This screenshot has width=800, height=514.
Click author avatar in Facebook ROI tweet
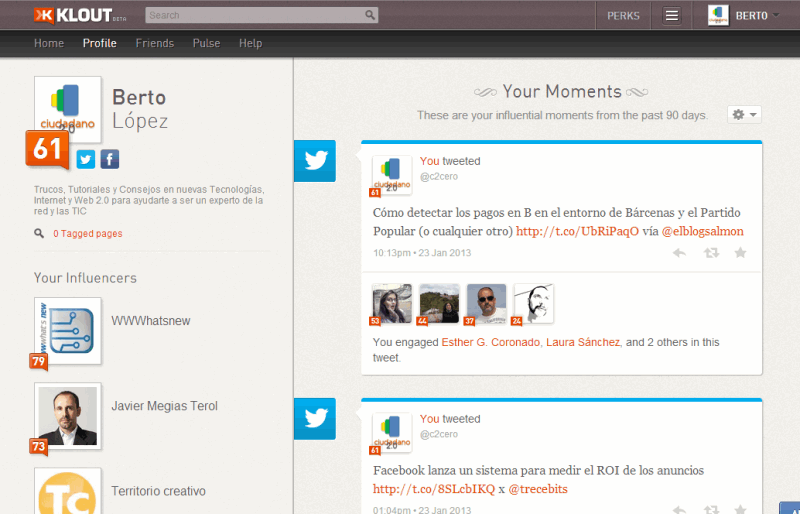[x=392, y=433]
